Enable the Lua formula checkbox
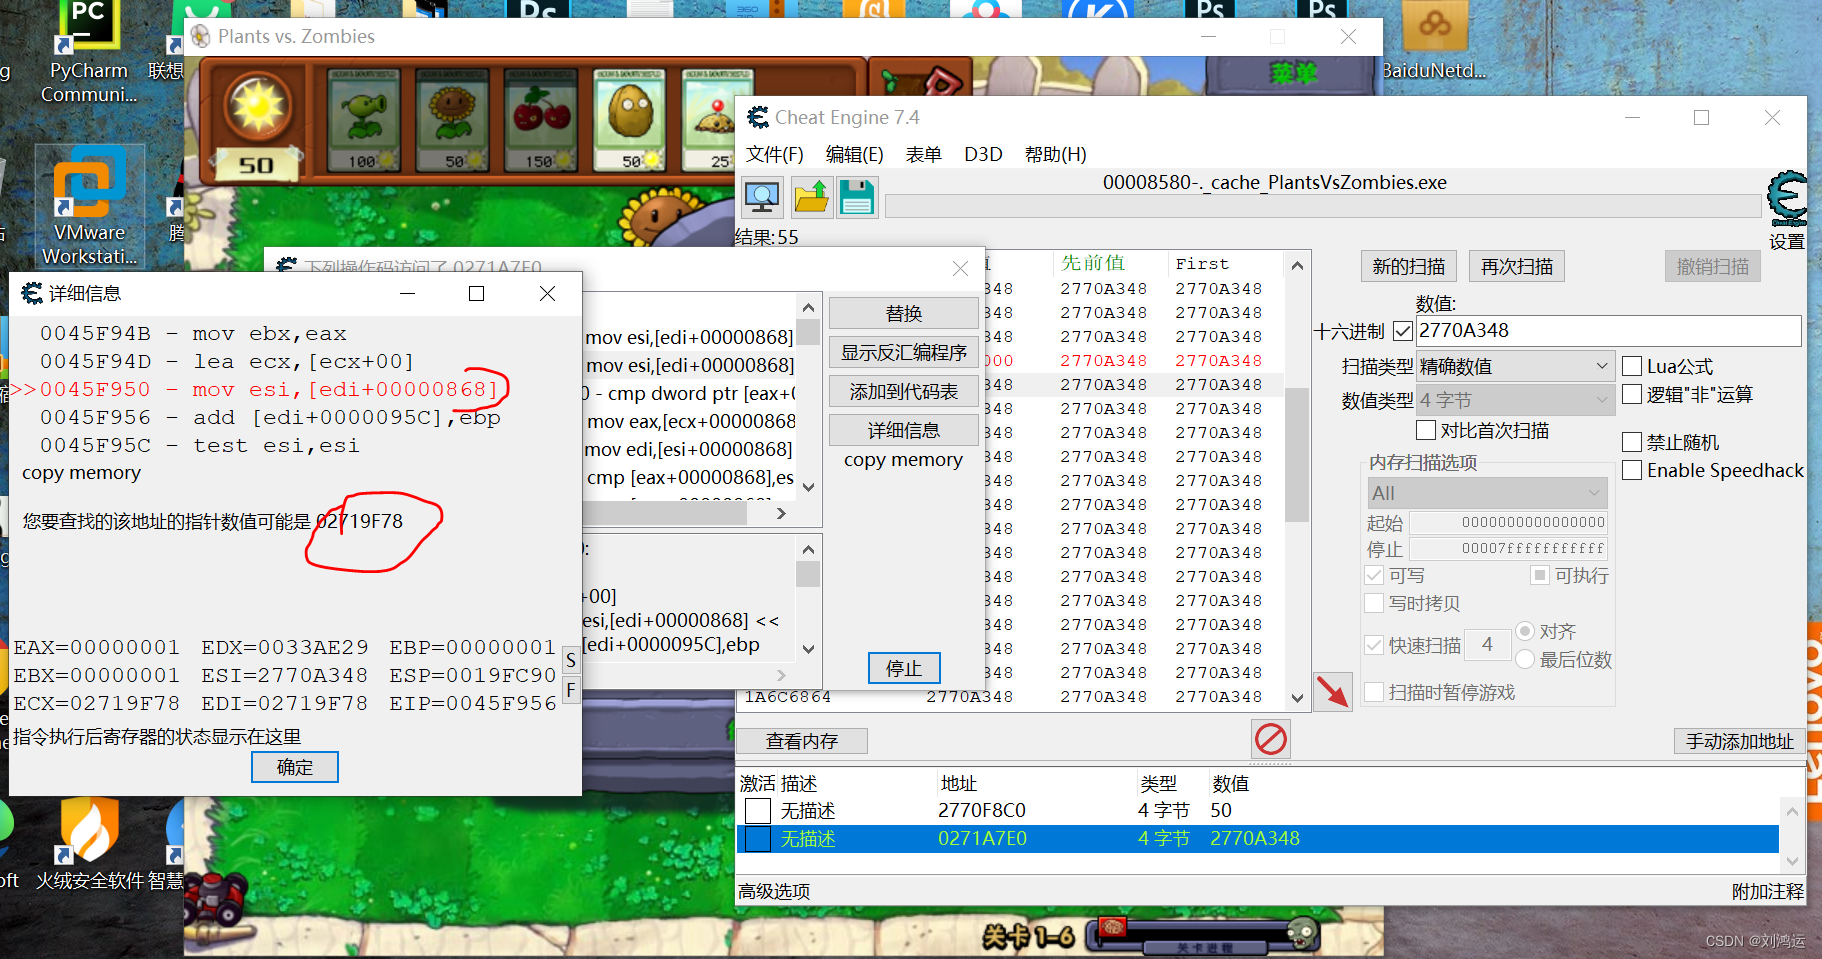The height and width of the screenshot is (959, 1822). [1632, 366]
